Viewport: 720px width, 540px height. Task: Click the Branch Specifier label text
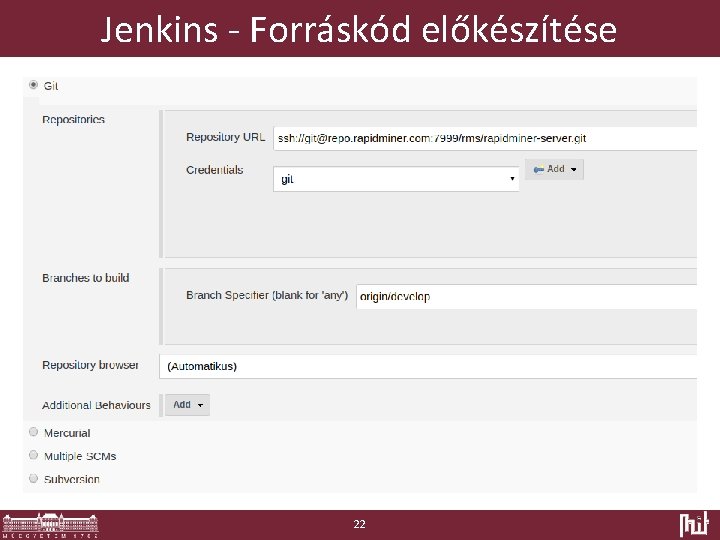[x=267, y=295]
